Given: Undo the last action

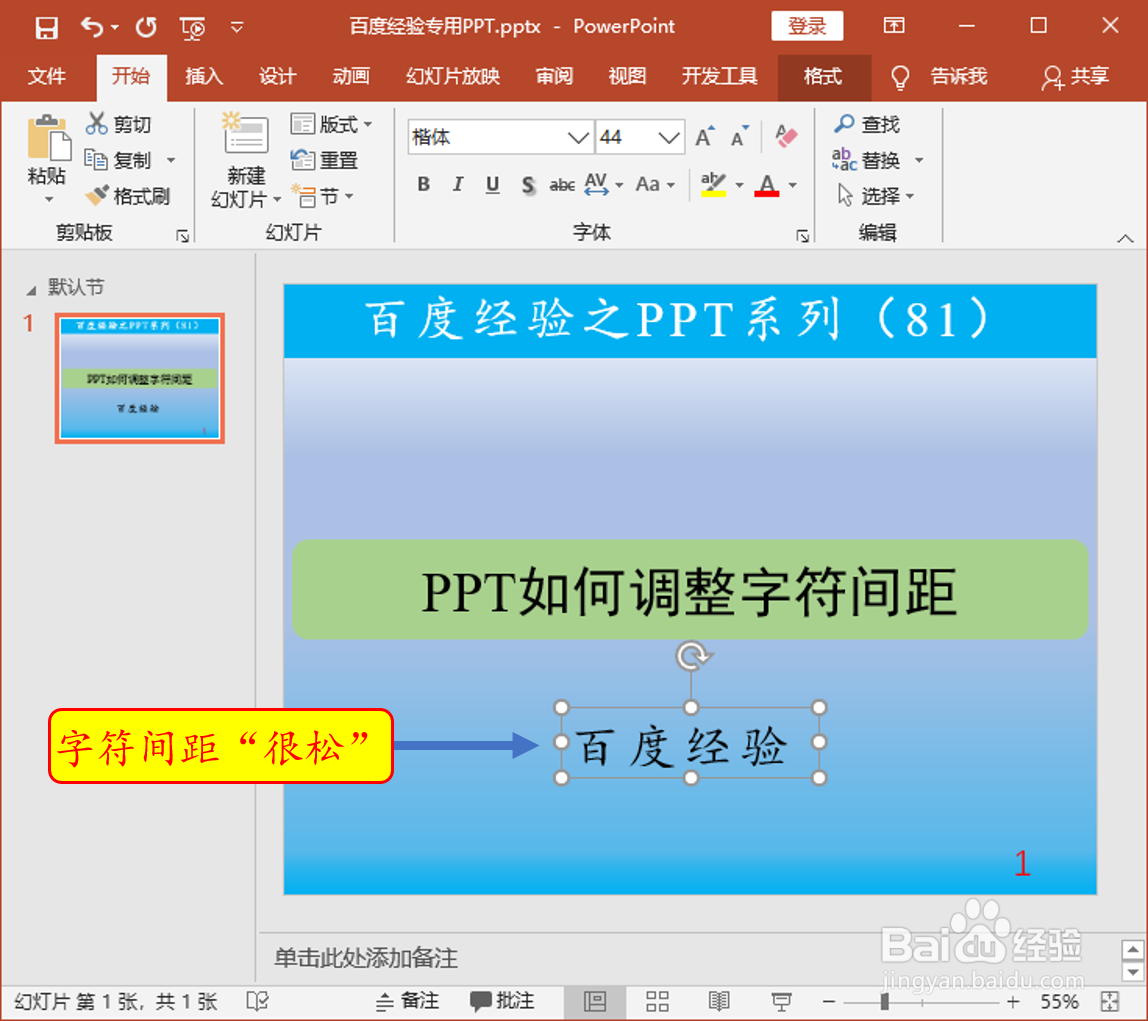Looking at the screenshot, I should (x=92, y=28).
